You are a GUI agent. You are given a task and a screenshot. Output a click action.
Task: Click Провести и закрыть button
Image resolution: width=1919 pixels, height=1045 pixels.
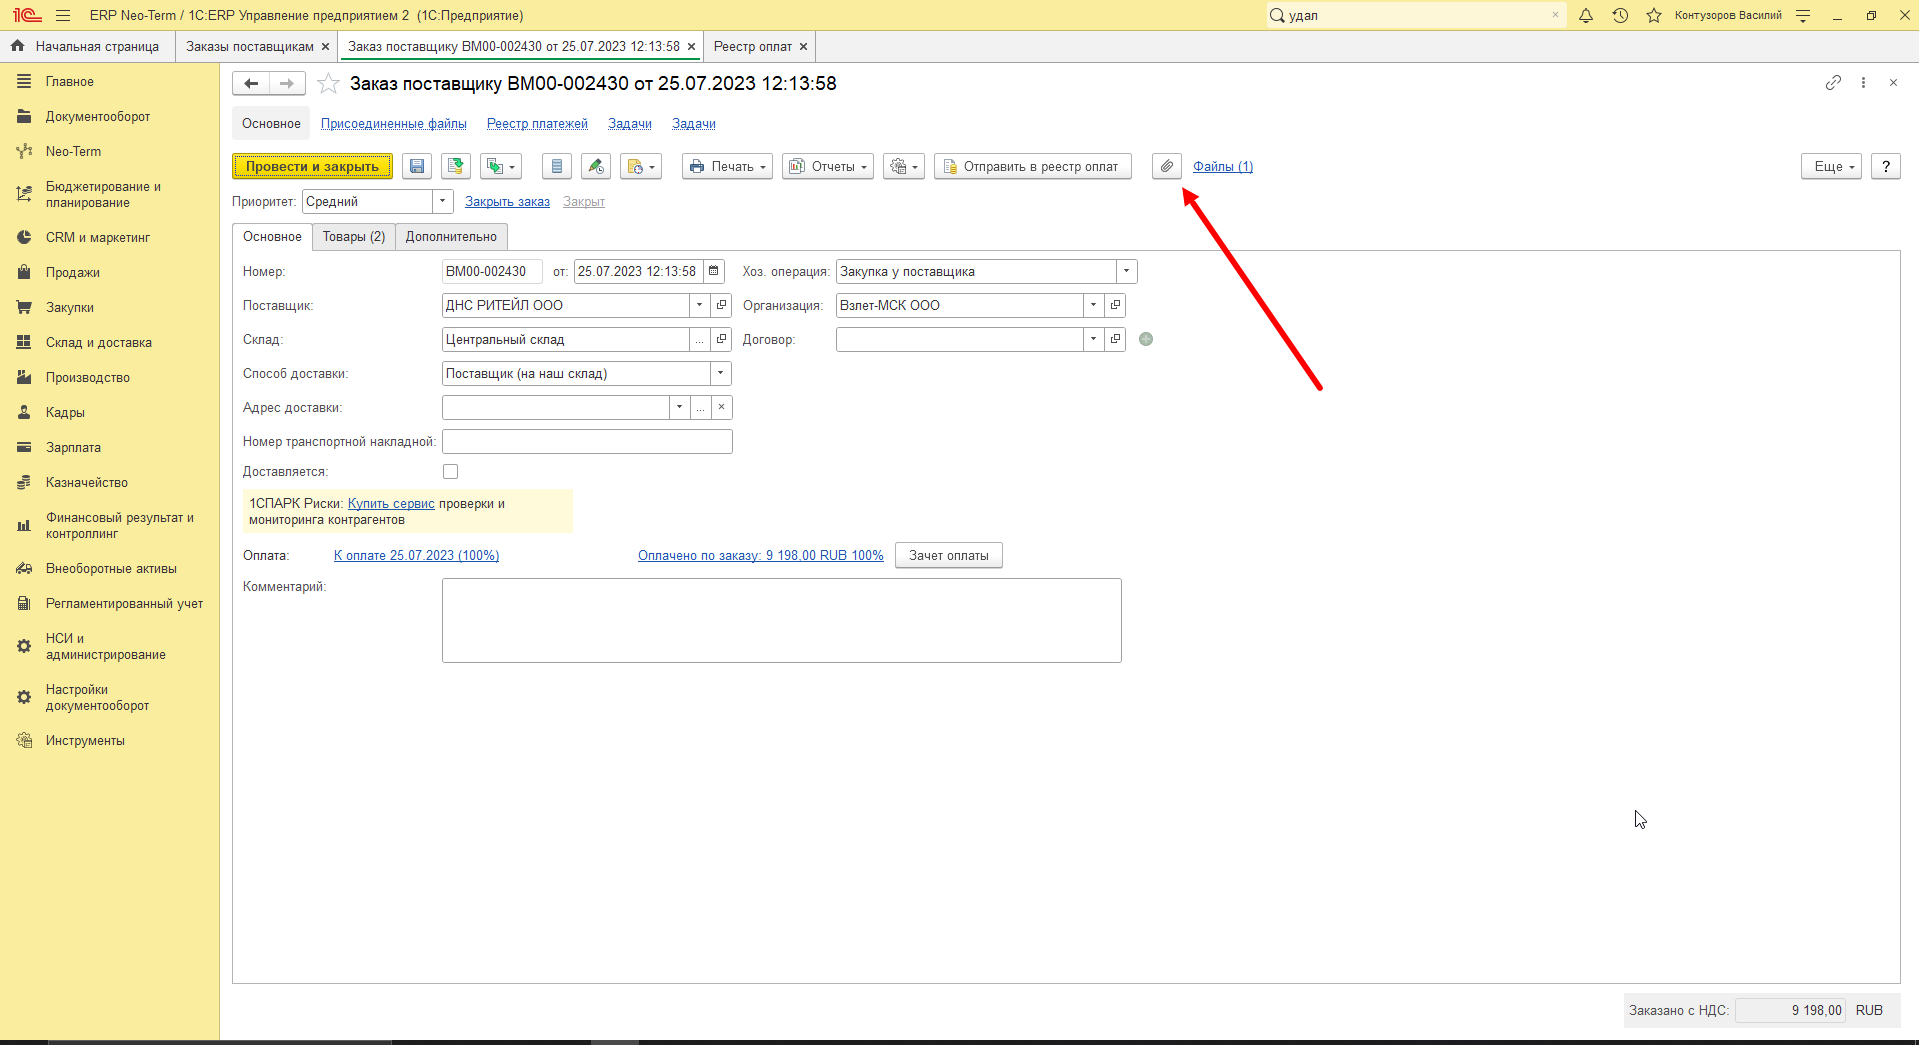click(313, 167)
